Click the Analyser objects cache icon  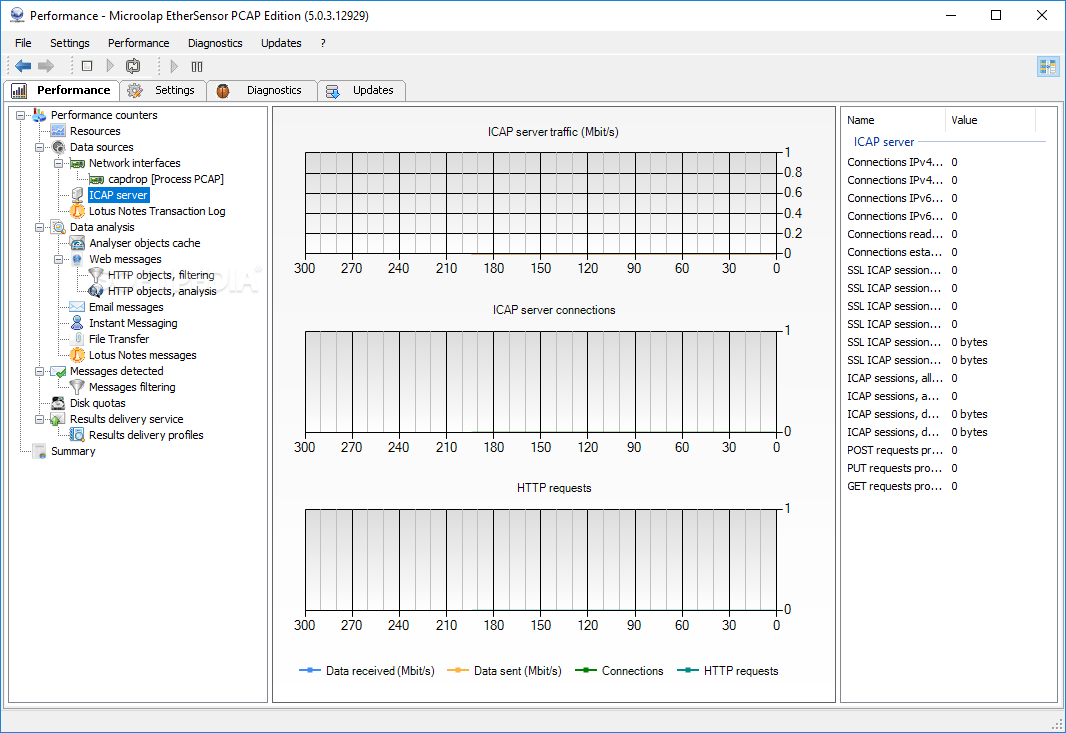tap(78, 243)
